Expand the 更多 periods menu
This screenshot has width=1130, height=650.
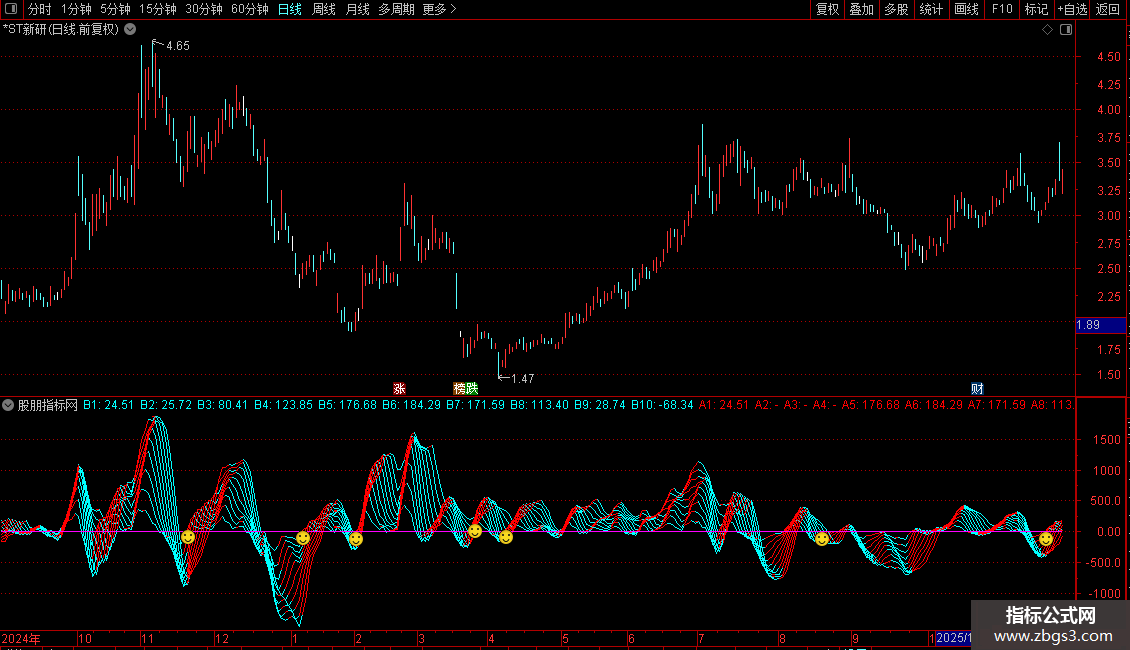439,9
